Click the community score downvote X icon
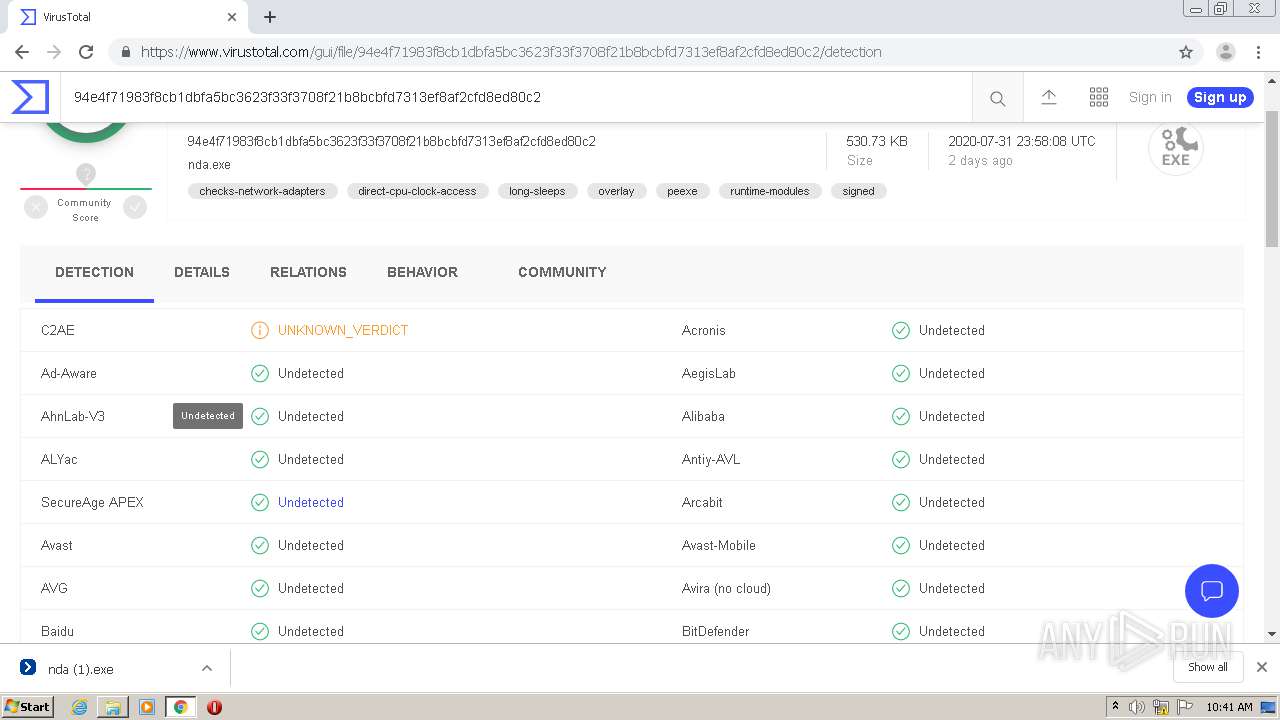This screenshot has width=1280, height=720. coord(36,207)
